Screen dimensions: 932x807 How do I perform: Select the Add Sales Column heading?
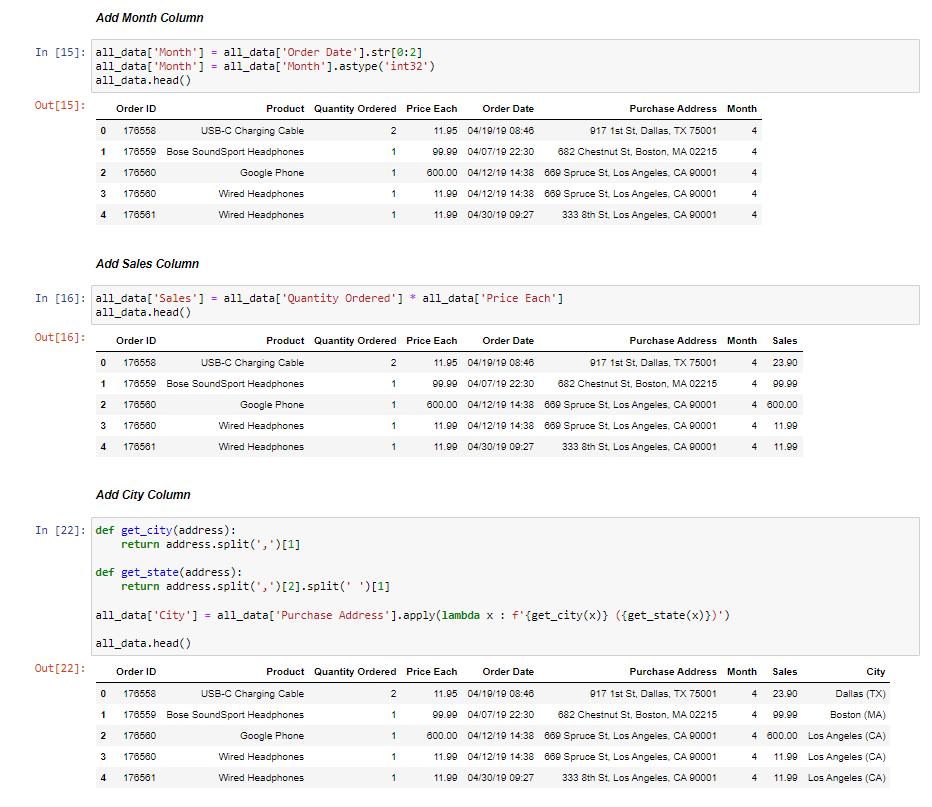pyautogui.click(x=146, y=263)
